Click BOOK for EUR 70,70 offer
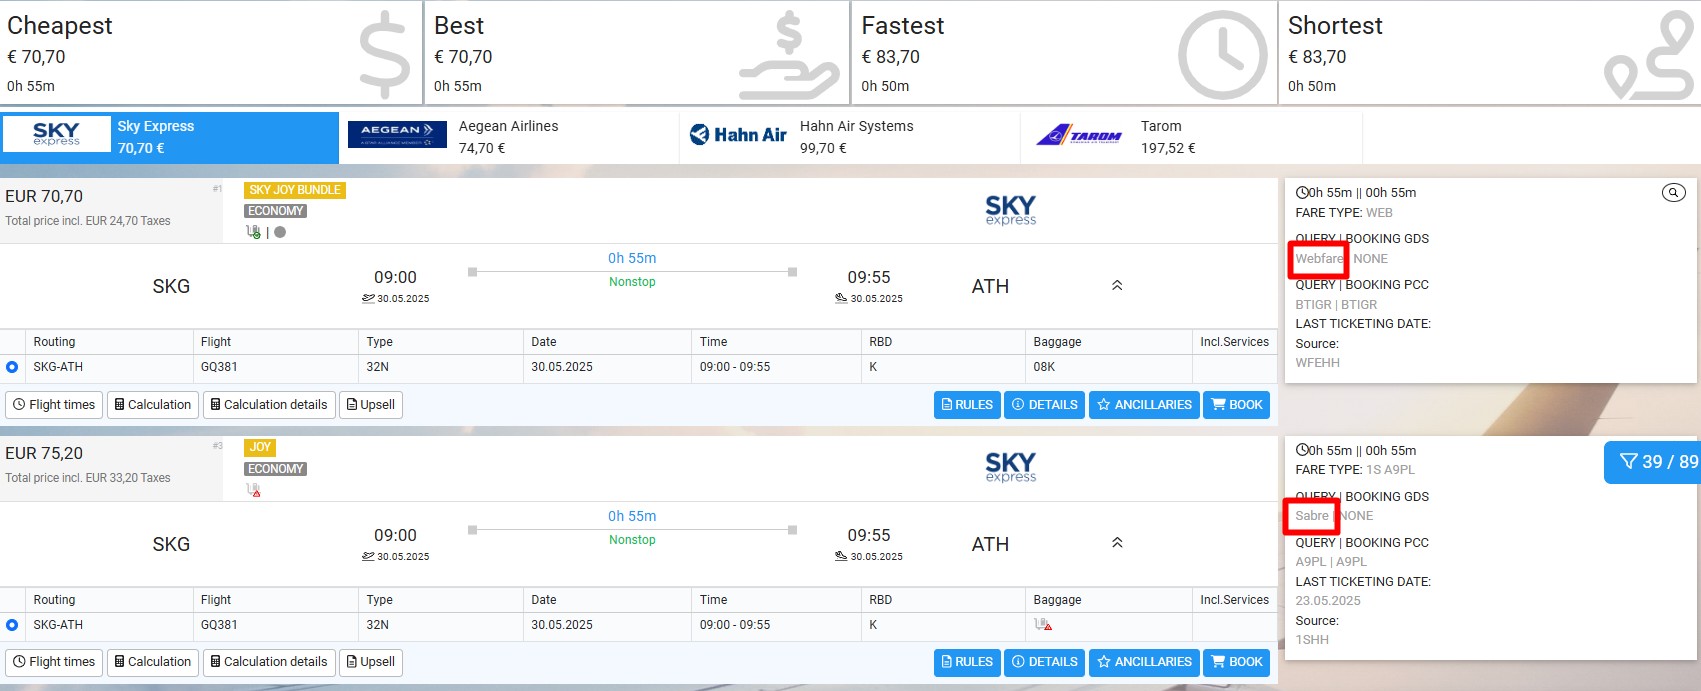Image resolution: width=1701 pixels, height=691 pixels. coord(1237,405)
